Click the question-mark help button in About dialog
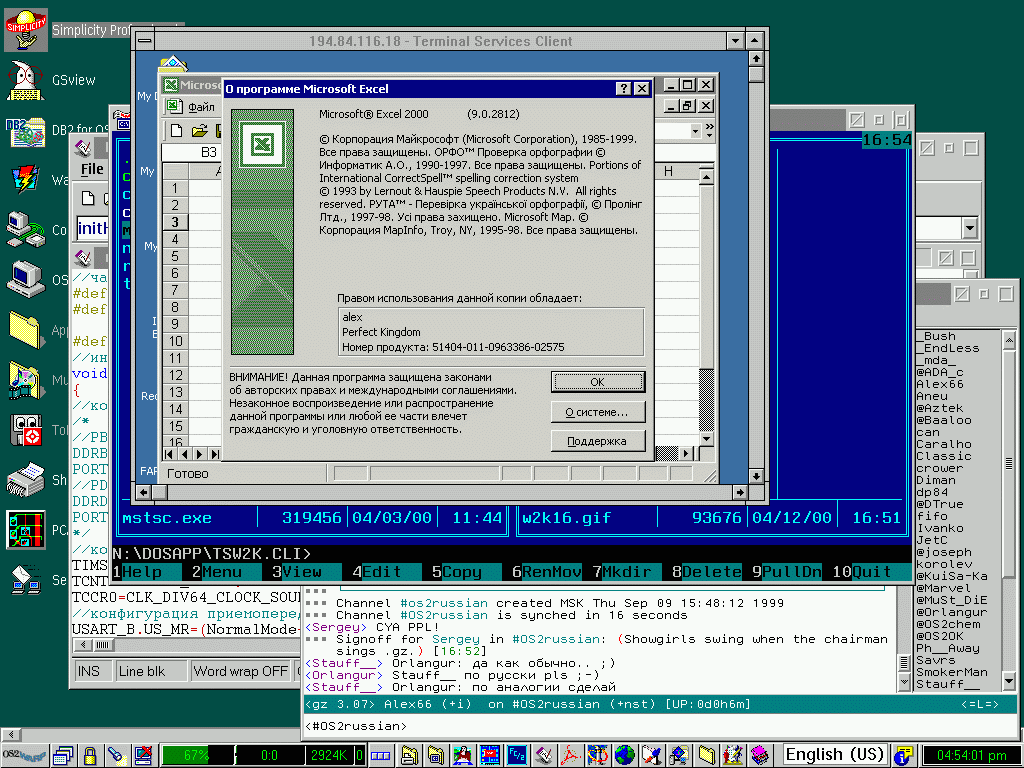 (624, 89)
